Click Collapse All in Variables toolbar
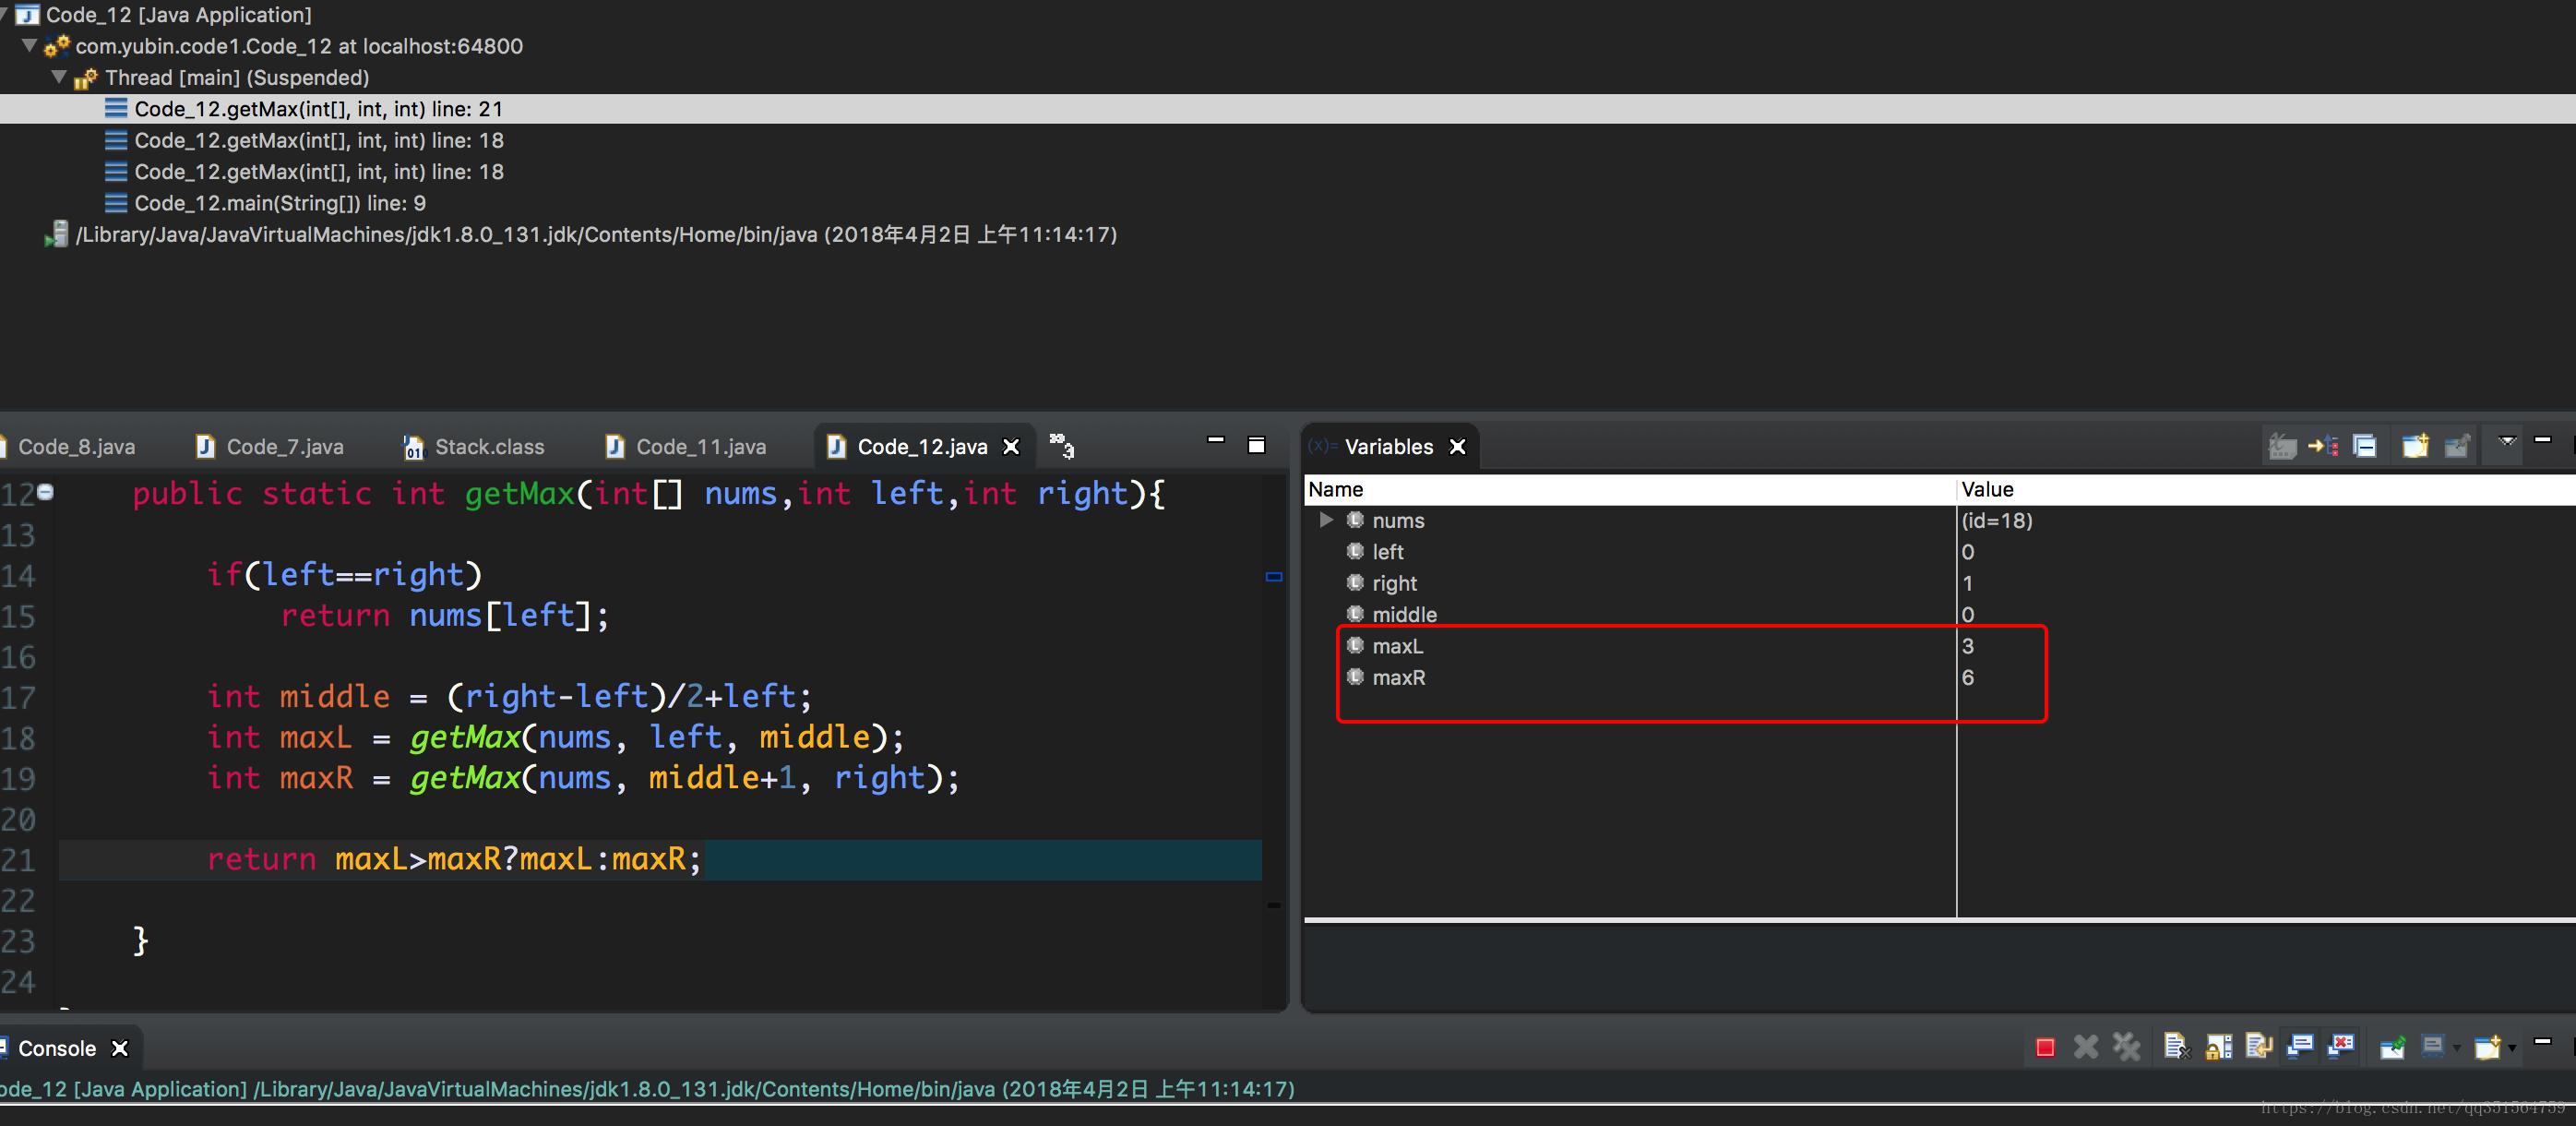 (x=2364, y=446)
